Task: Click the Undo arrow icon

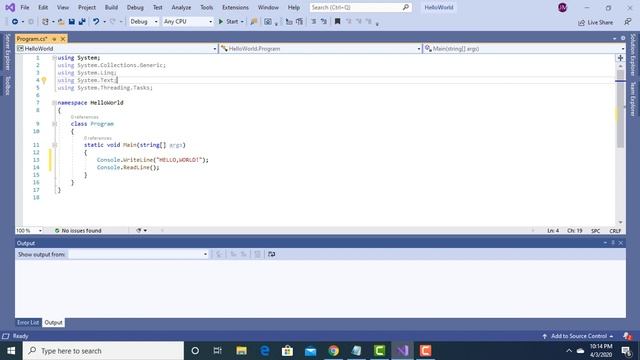Action: coord(96,22)
